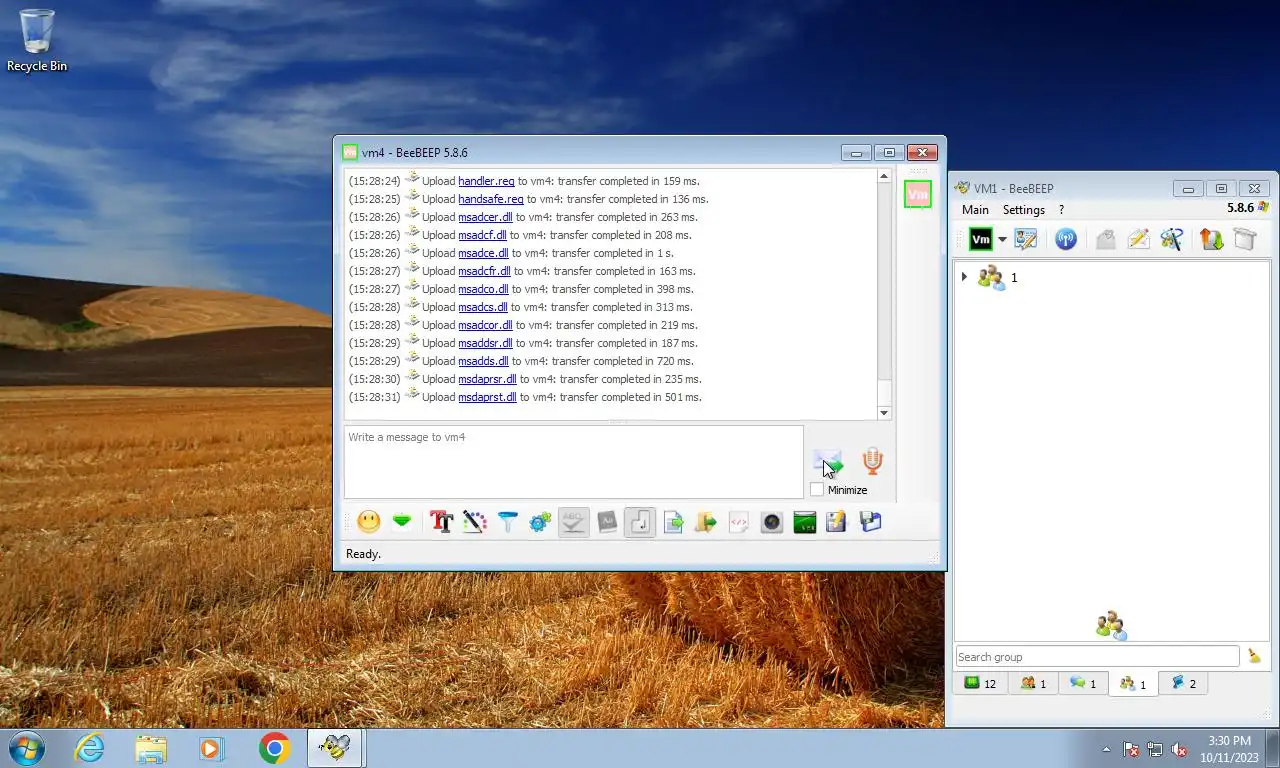Toggle the dictionary book icon
1280x768 pixels.
click(607, 522)
